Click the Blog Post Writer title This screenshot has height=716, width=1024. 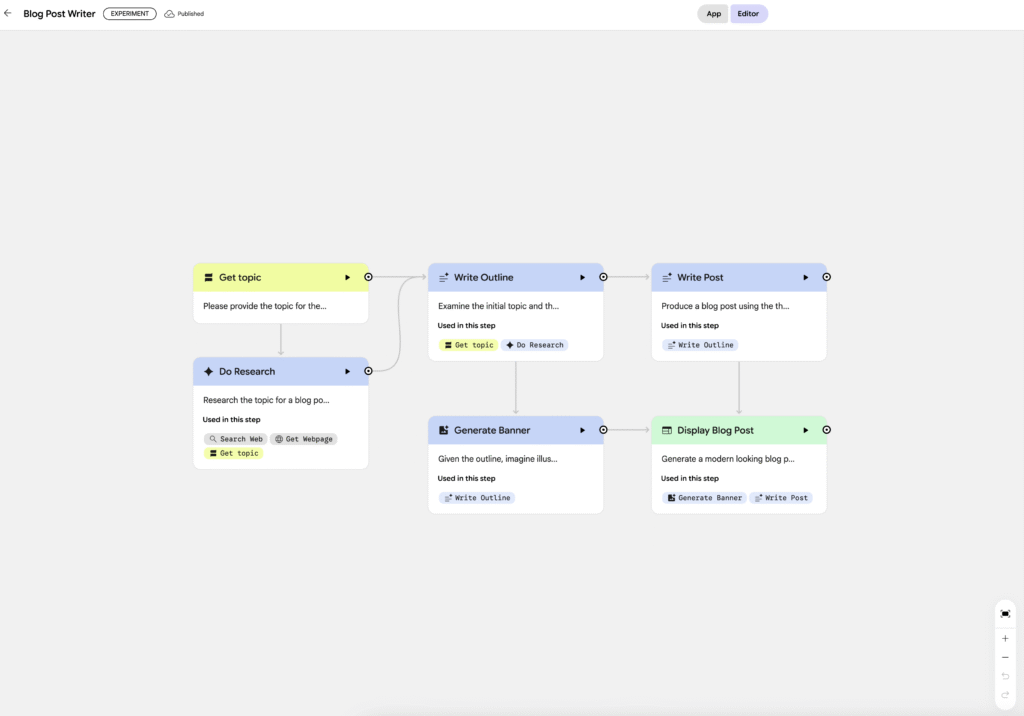pyautogui.click(x=59, y=14)
